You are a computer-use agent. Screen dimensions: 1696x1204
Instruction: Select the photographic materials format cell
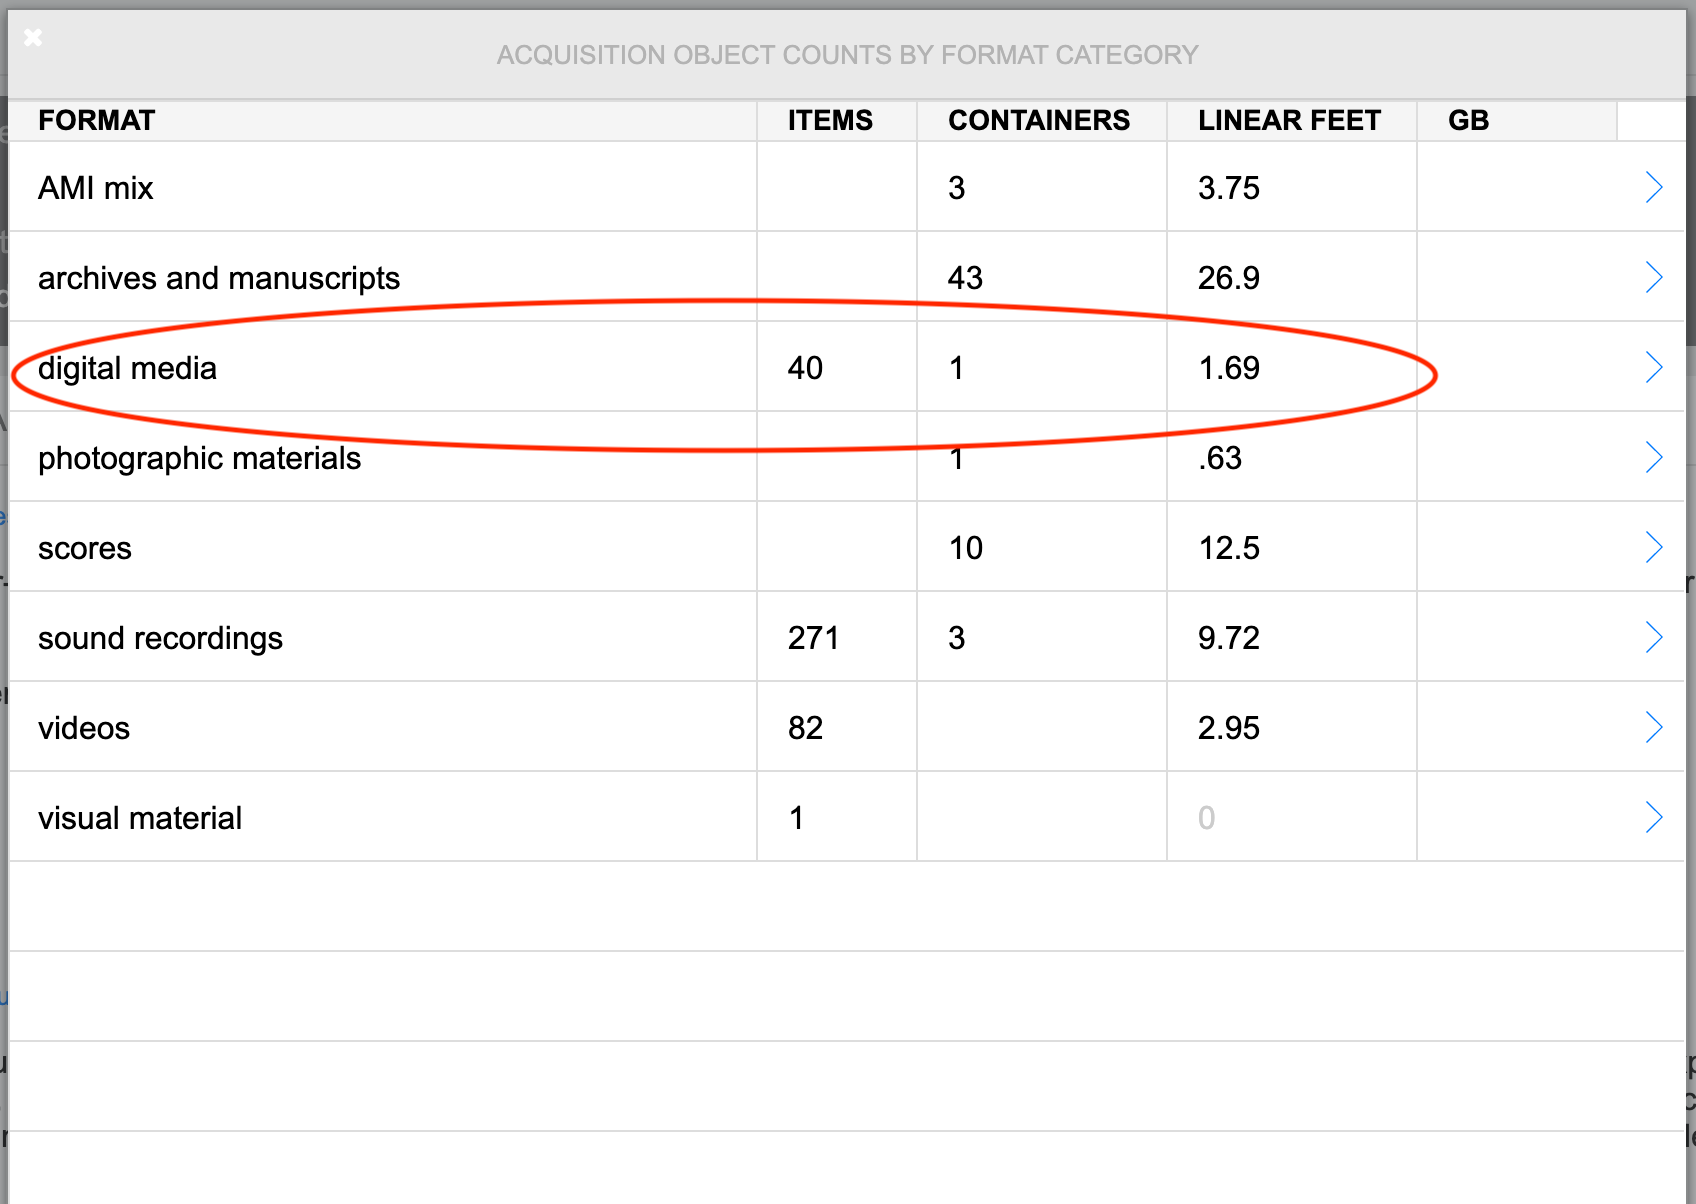[383, 457]
